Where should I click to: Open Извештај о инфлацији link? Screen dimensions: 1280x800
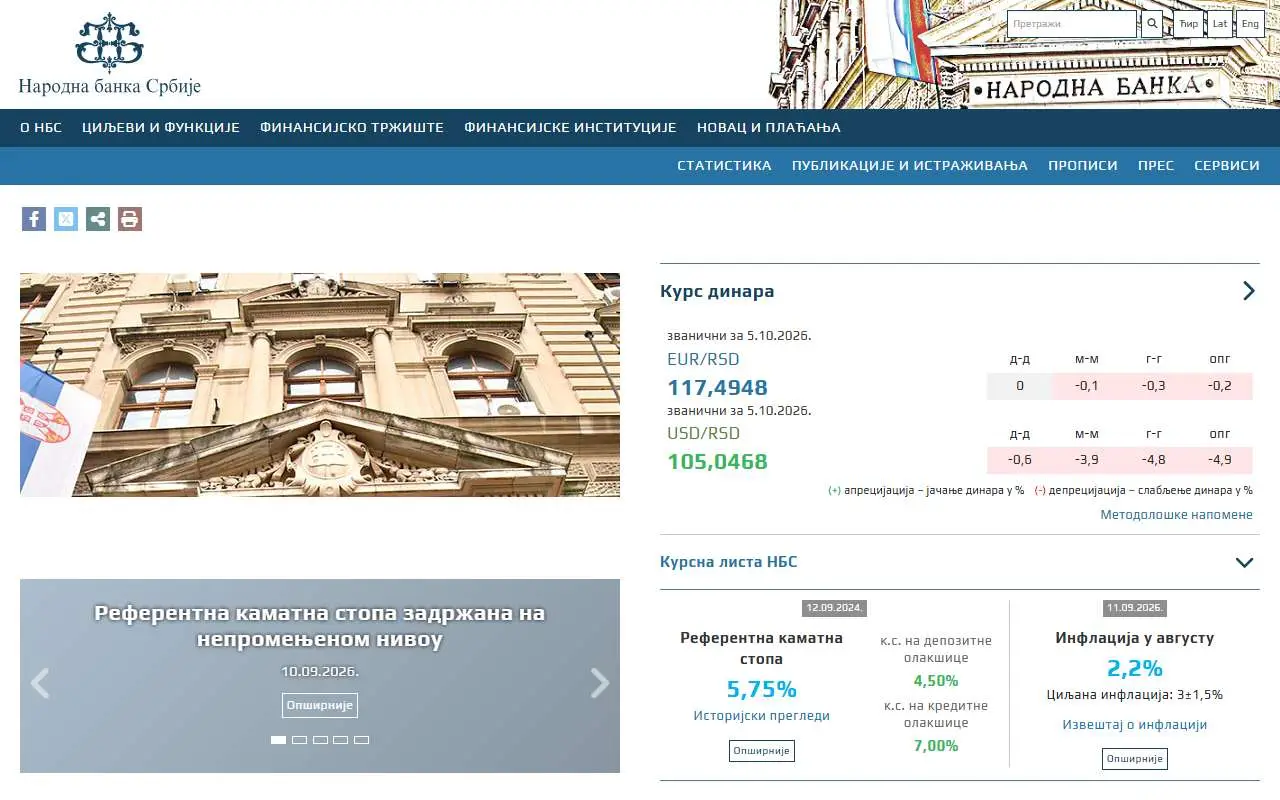(x=1135, y=725)
